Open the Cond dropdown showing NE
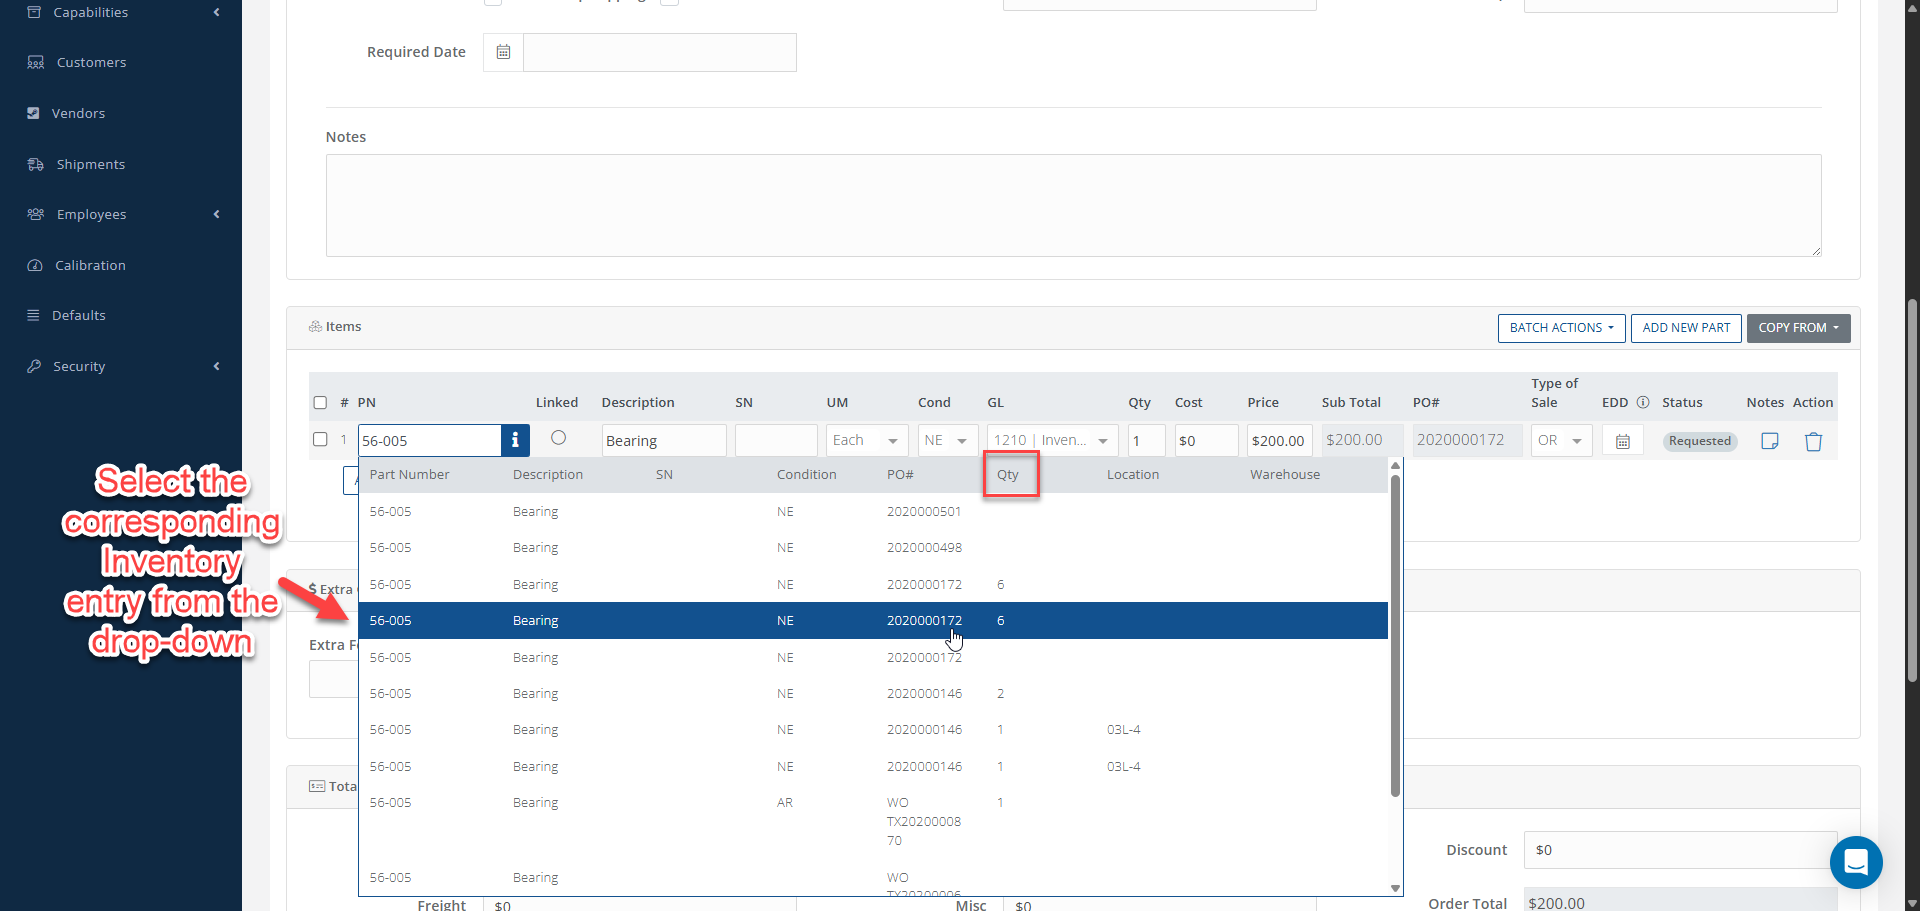 point(946,441)
